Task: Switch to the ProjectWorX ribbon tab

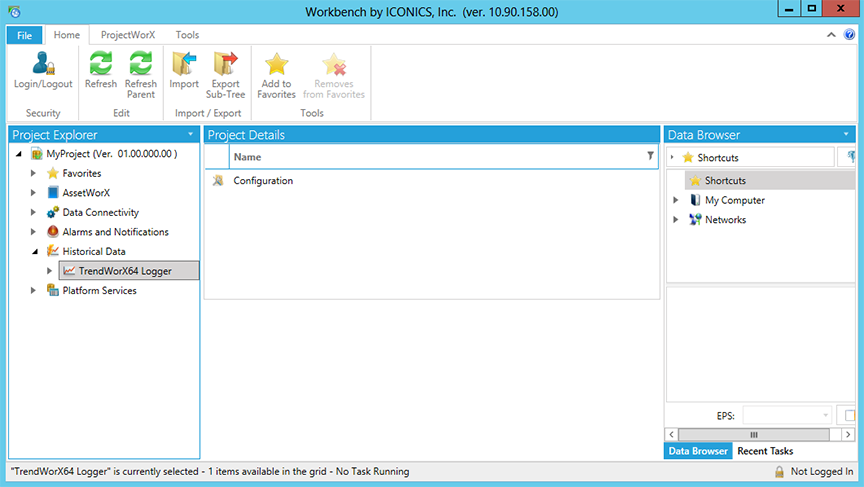Action: pyautogui.click(x=128, y=35)
